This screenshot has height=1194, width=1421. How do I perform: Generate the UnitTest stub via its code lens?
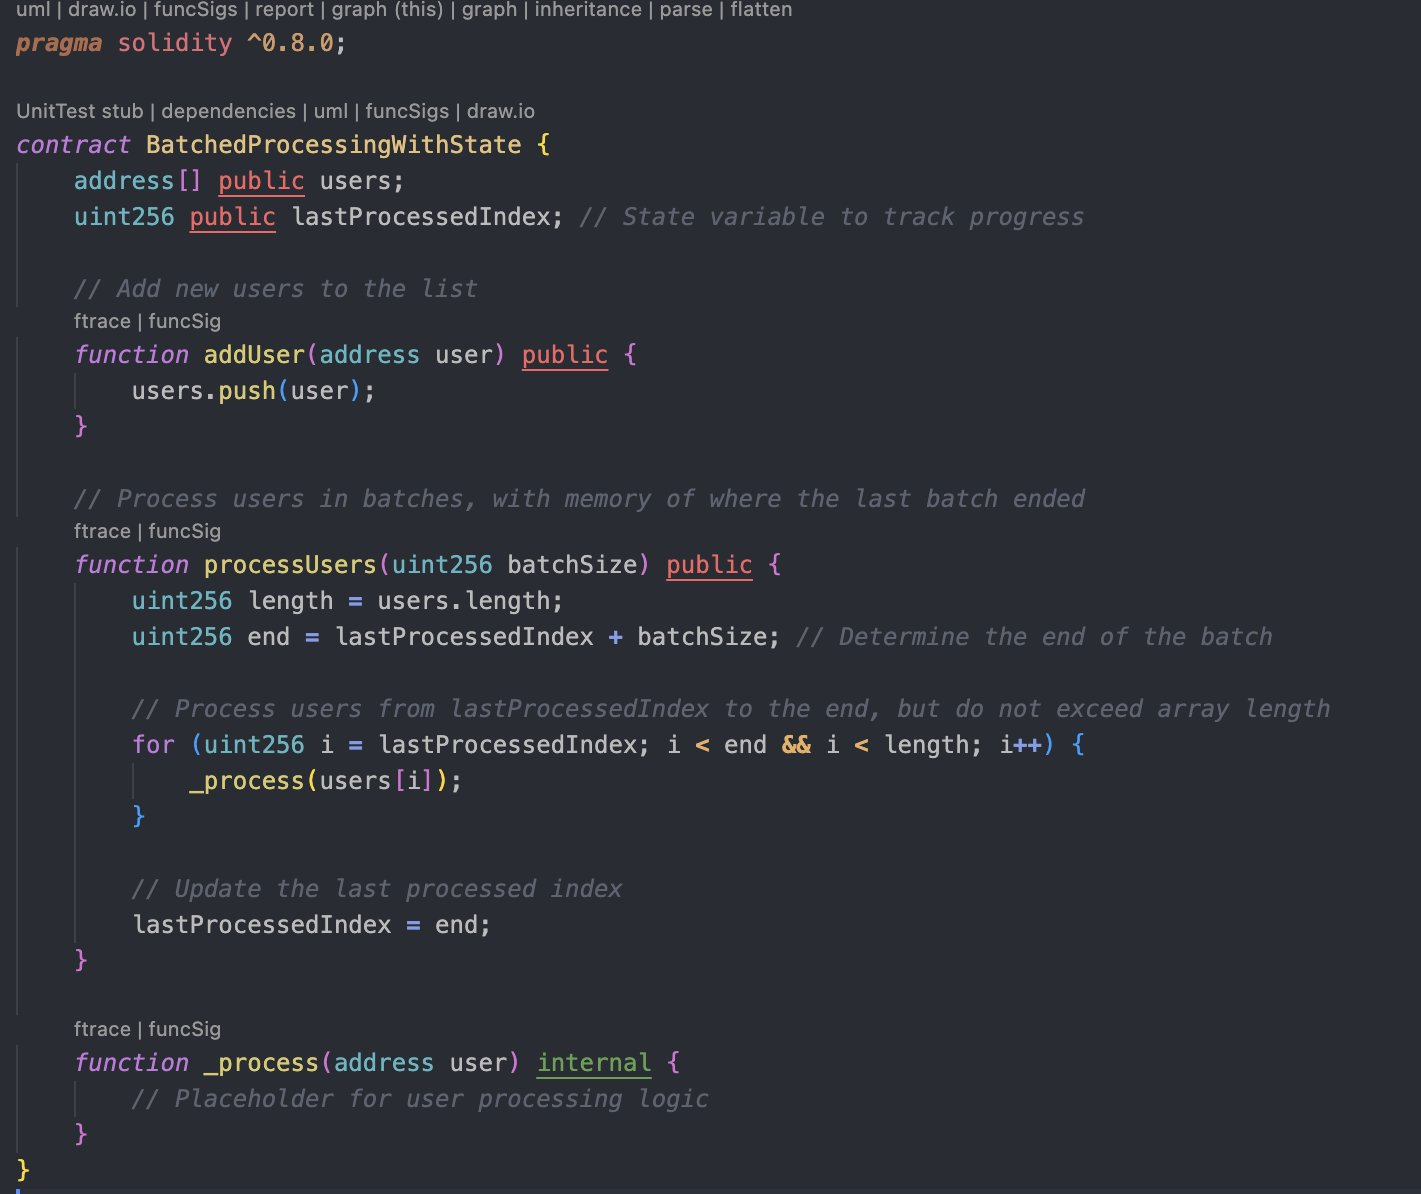coord(80,111)
